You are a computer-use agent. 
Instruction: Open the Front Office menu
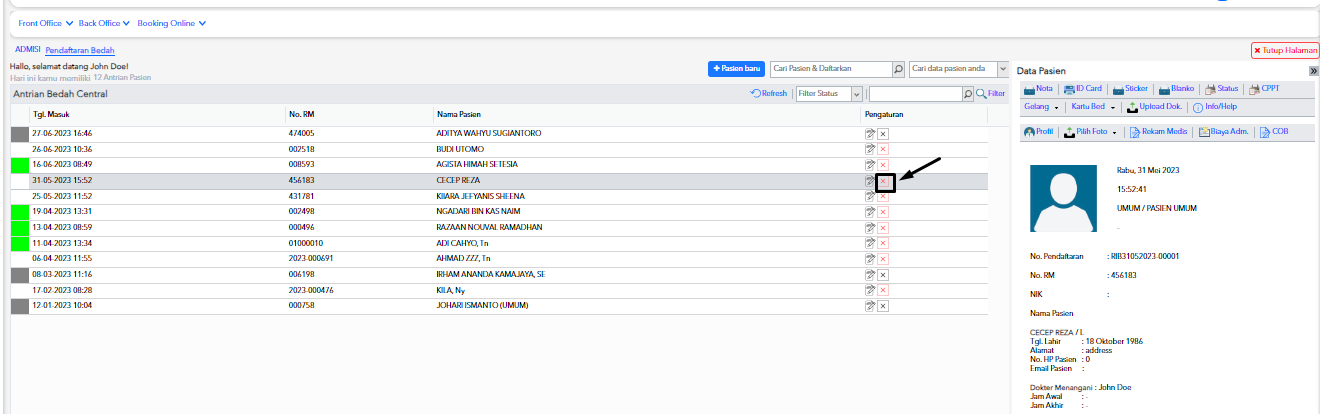(45, 23)
